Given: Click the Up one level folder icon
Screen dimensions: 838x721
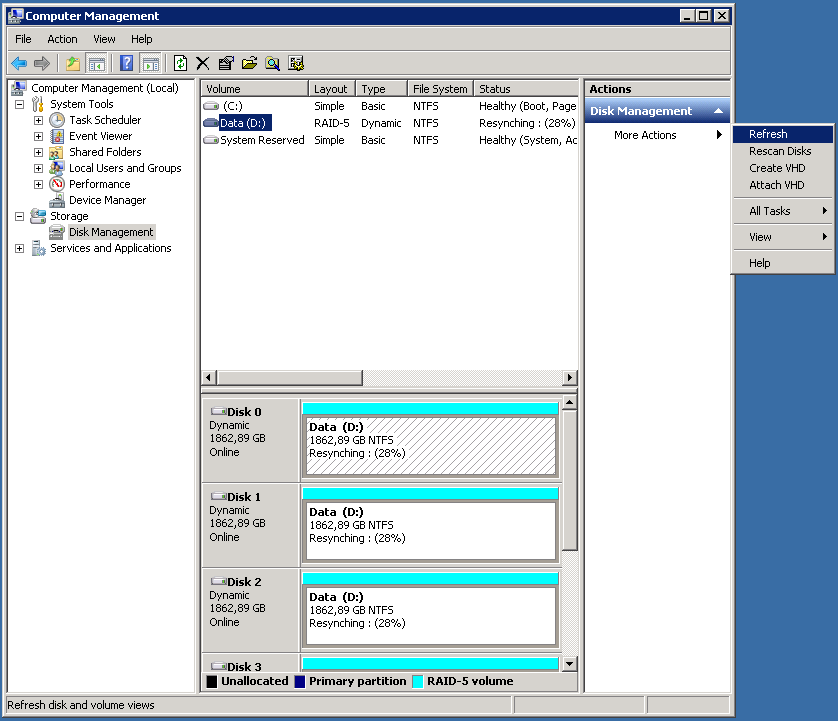Looking at the screenshot, I should point(73,63).
